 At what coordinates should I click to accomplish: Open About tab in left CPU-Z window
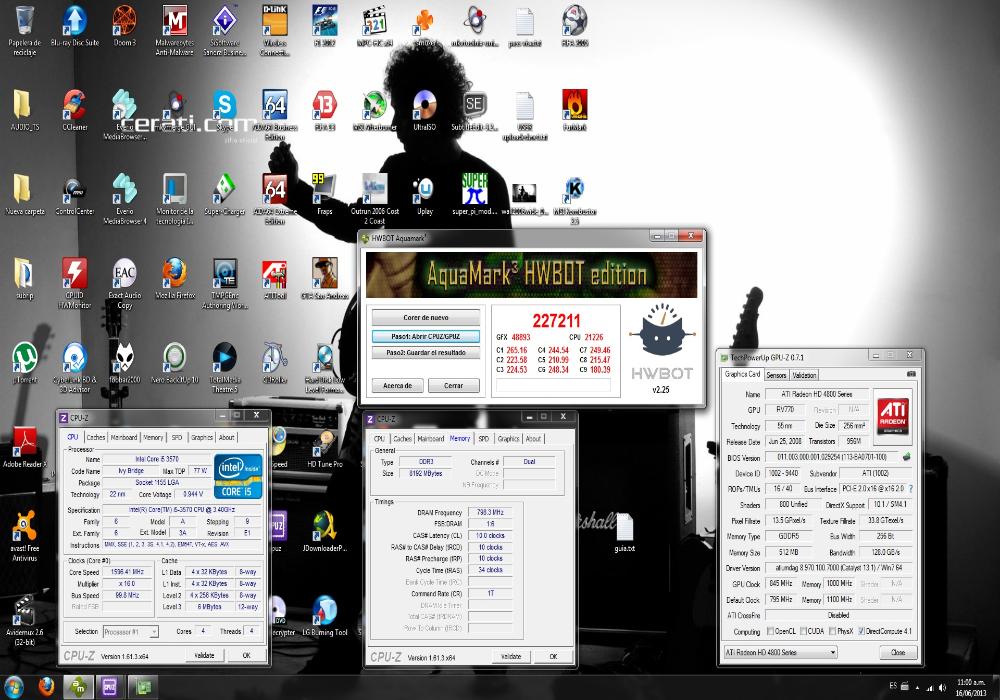(x=226, y=437)
